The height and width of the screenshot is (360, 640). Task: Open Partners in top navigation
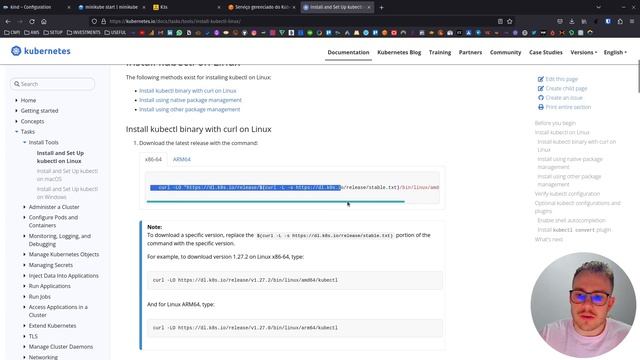(x=470, y=52)
